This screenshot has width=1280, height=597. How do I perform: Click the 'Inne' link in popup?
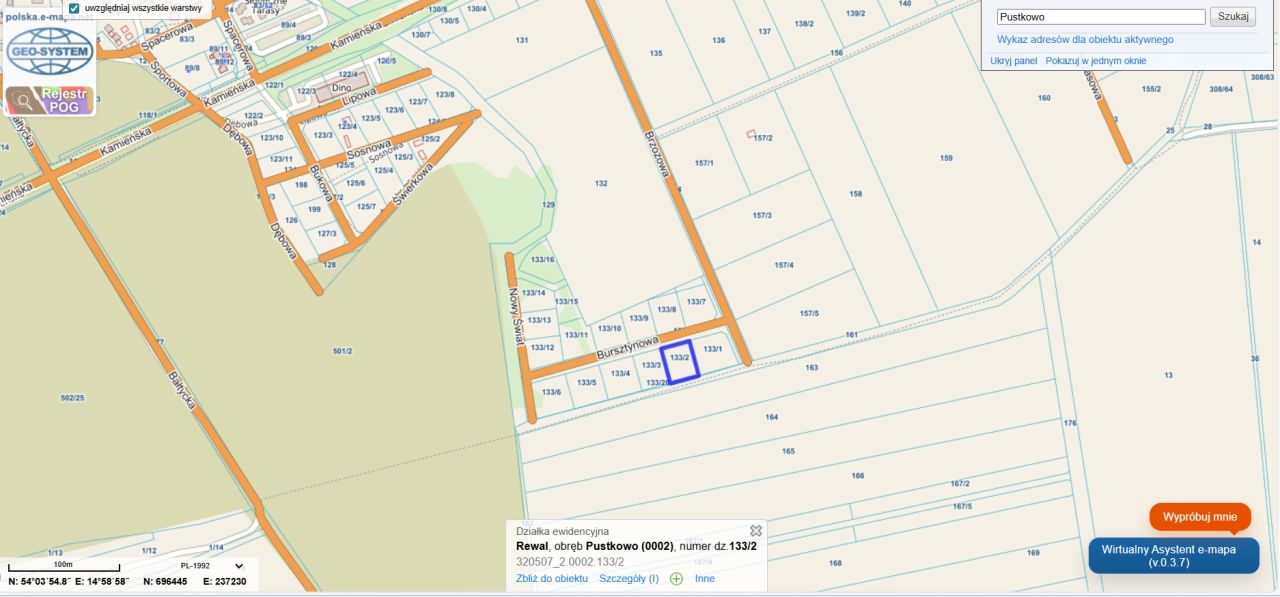tap(705, 579)
